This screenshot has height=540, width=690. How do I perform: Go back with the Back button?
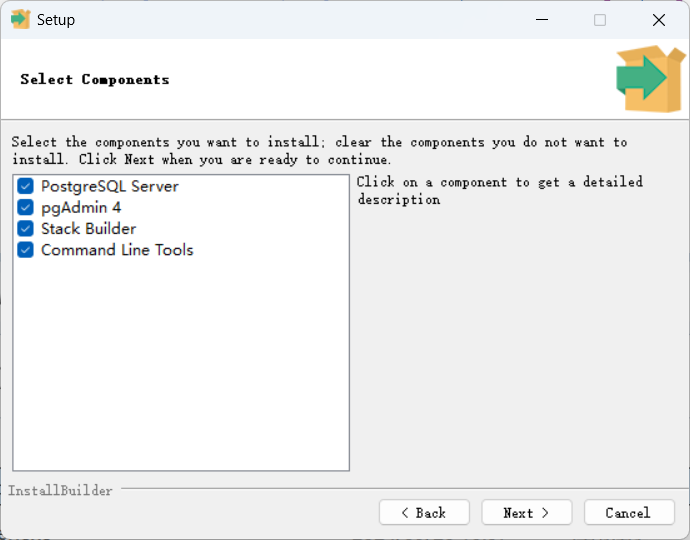[x=424, y=513]
